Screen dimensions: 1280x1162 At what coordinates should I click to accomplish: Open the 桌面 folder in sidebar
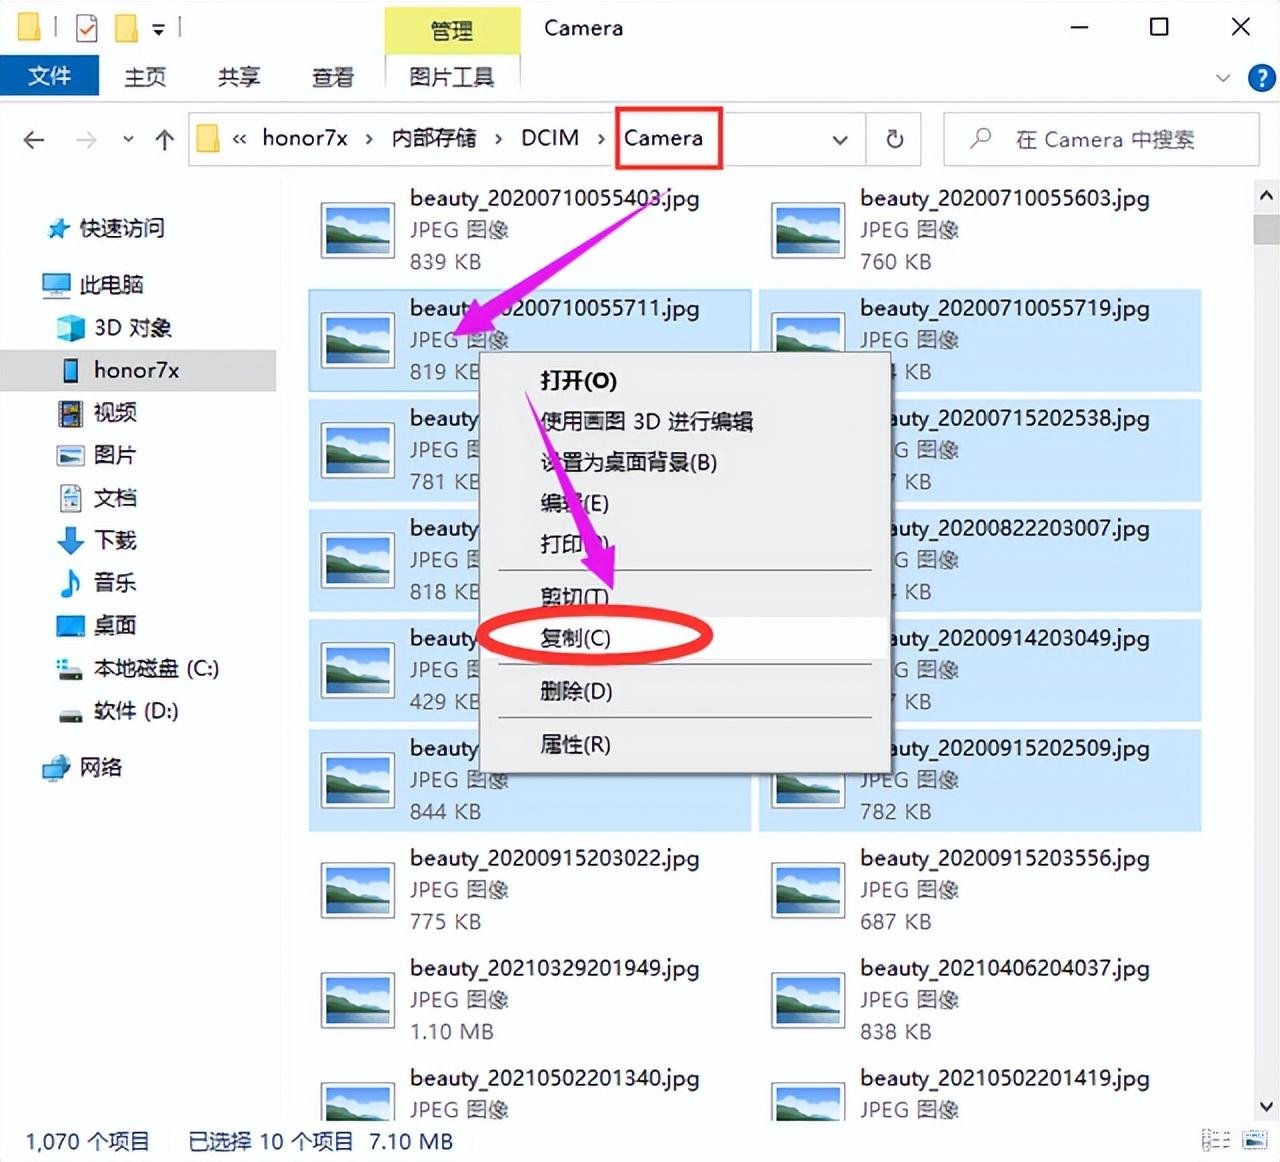click(98, 626)
